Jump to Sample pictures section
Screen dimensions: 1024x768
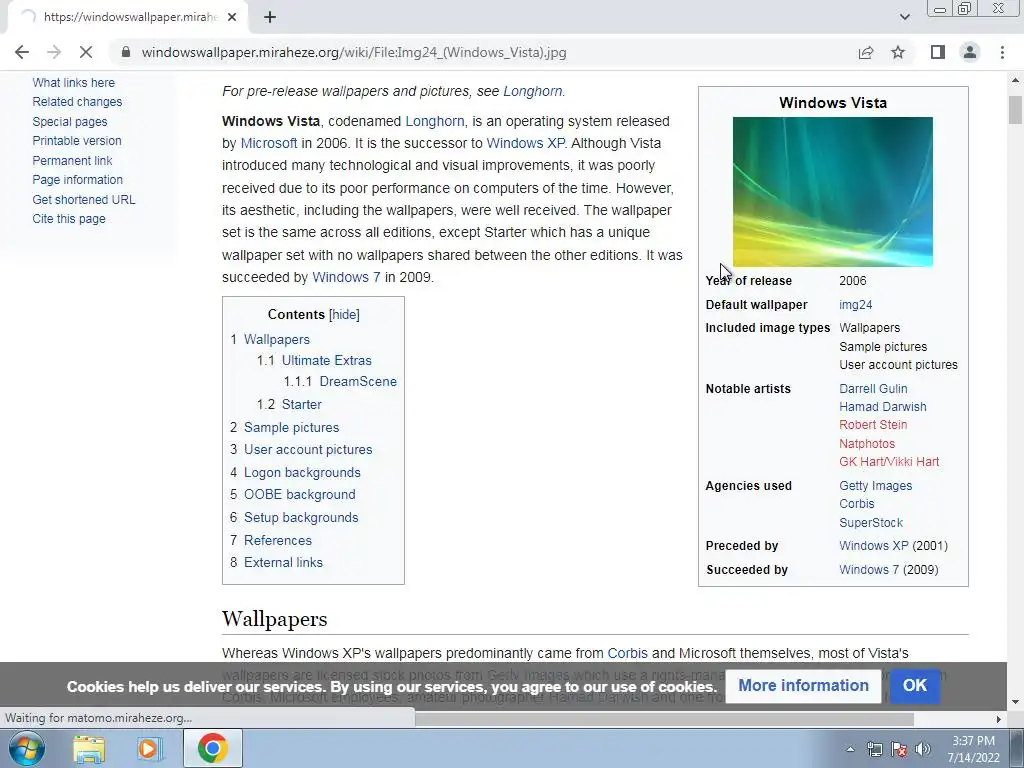pyautogui.click(x=291, y=428)
